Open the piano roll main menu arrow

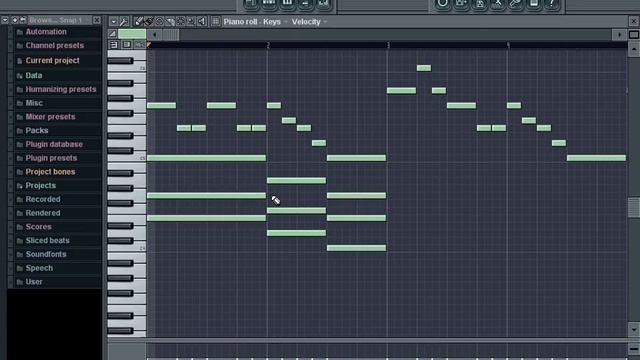[113, 22]
